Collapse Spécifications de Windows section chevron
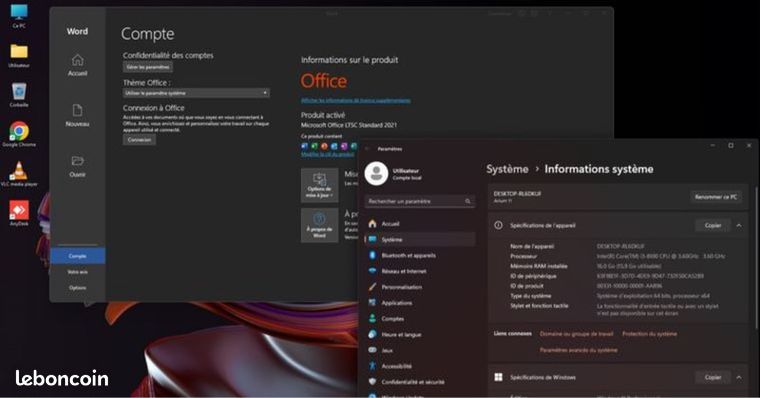The width and height of the screenshot is (760, 398). pos(739,377)
